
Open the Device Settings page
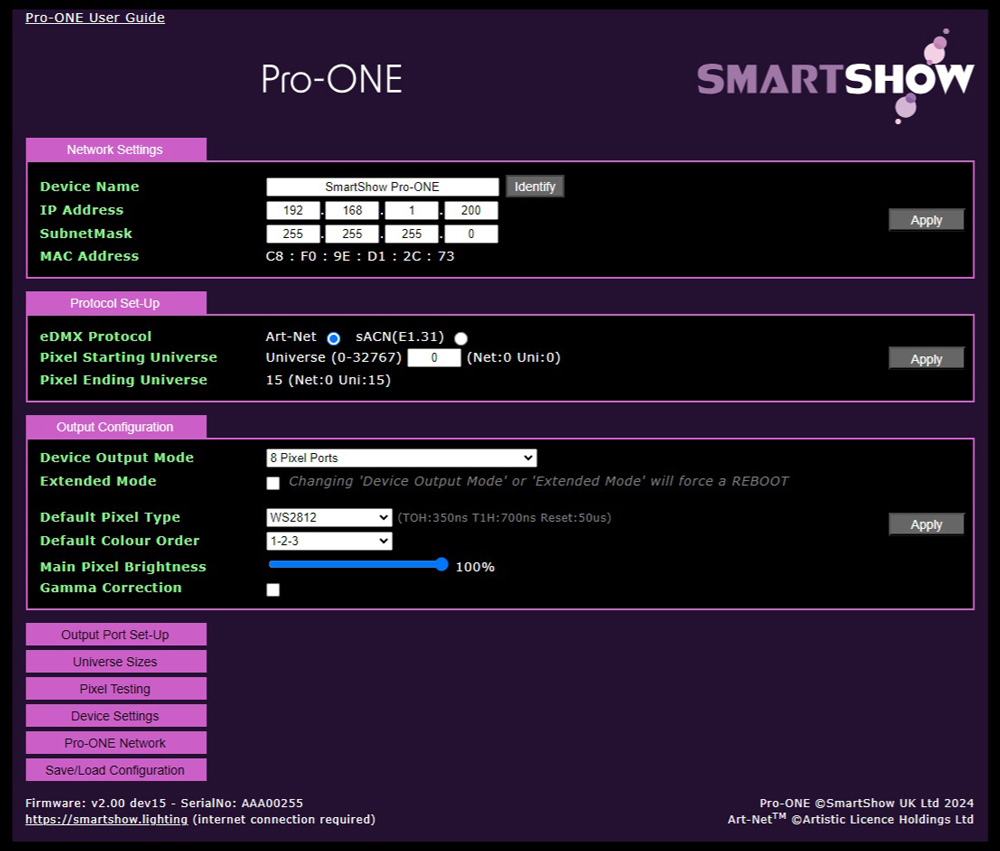[x=115, y=716]
